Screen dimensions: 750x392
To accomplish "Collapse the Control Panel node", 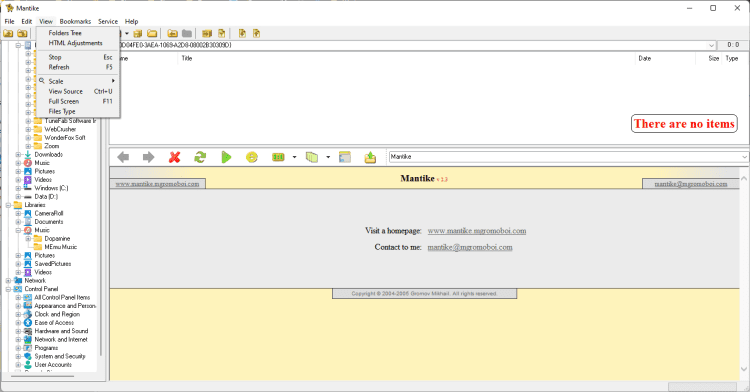I will tap(8, 289).
